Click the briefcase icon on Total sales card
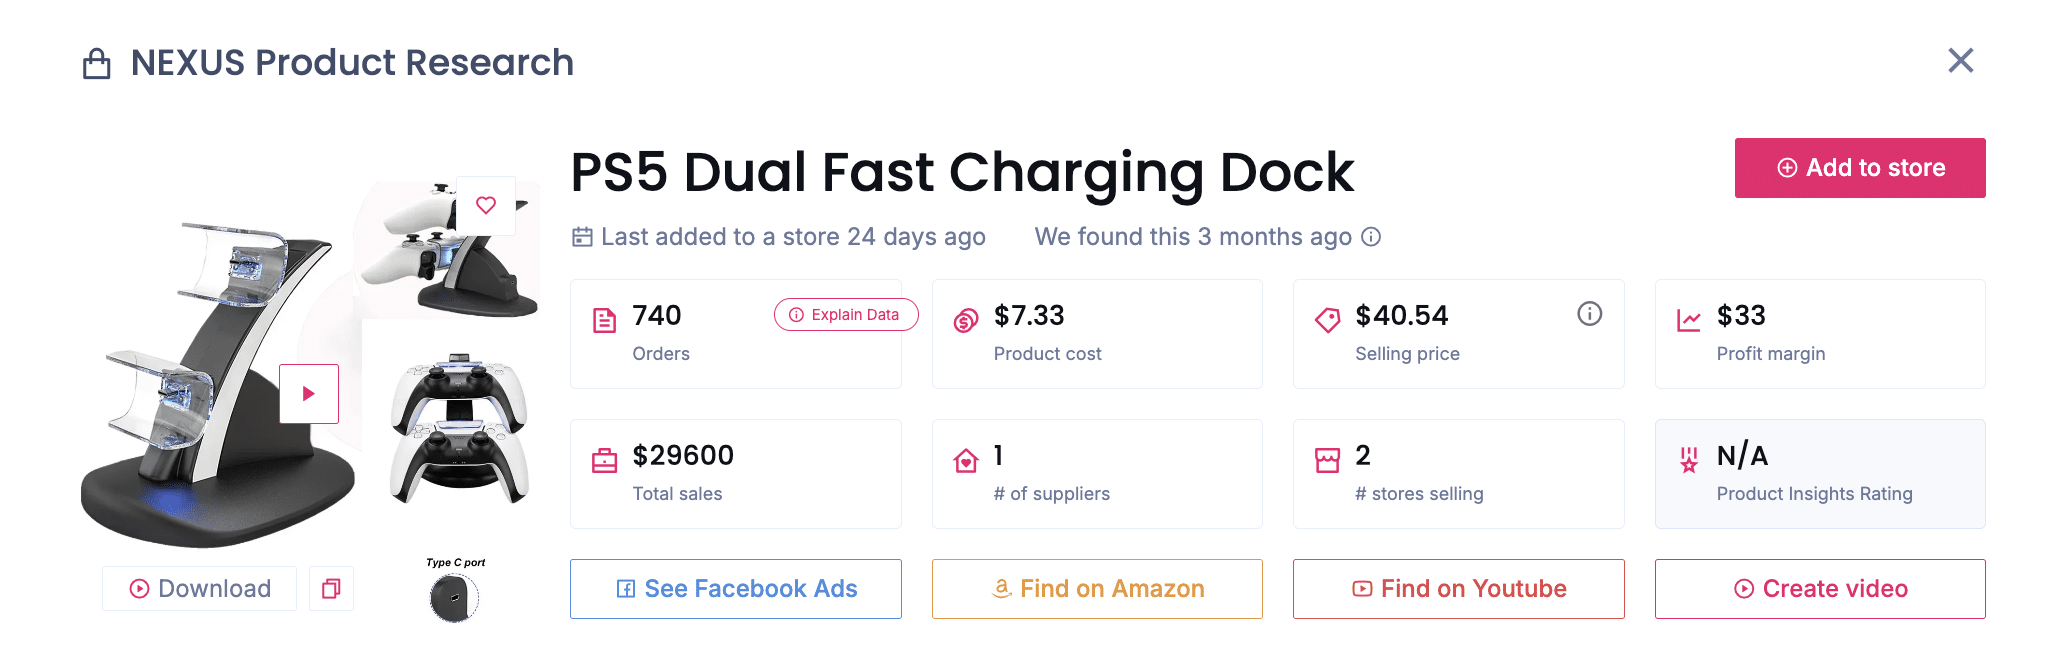2070x648 pixels. (x=604, y=459)
